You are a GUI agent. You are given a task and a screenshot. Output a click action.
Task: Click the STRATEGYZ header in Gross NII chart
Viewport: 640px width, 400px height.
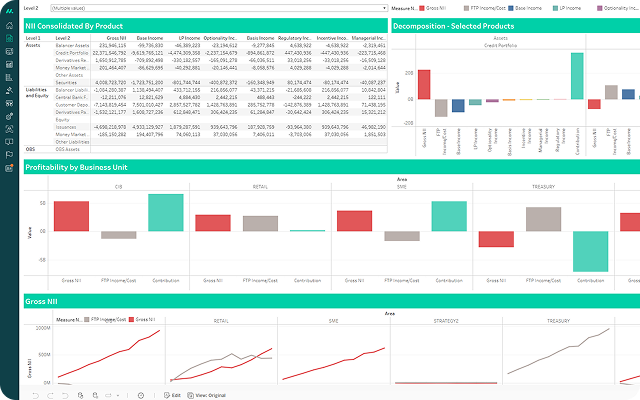pyautogui.click(x=446, y=321)
